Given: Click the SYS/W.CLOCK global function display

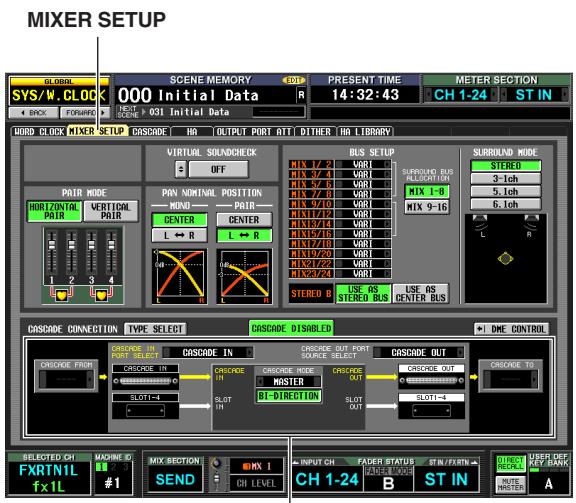Looking at the screenshot, I should pyautogui.click(x=59, y=96).
